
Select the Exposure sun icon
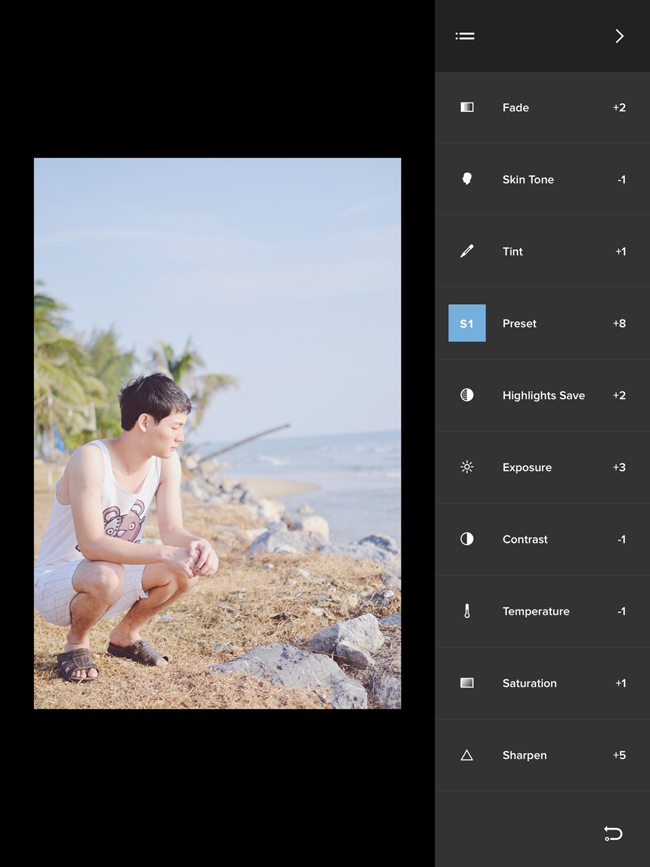click(x=467, y=467)
